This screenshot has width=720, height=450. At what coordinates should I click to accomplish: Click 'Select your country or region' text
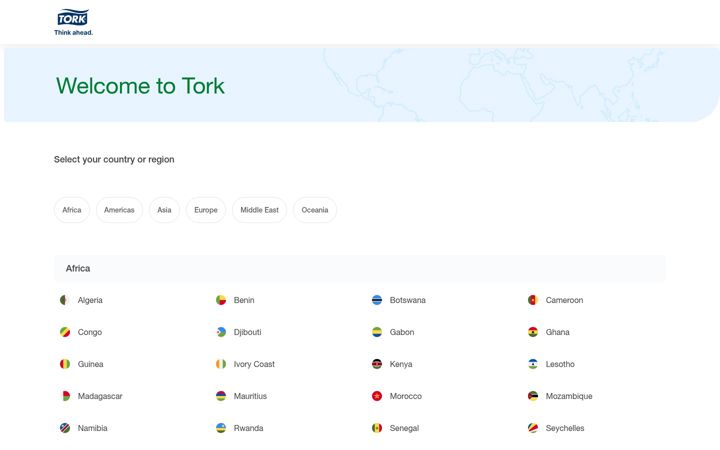[114, 159]
